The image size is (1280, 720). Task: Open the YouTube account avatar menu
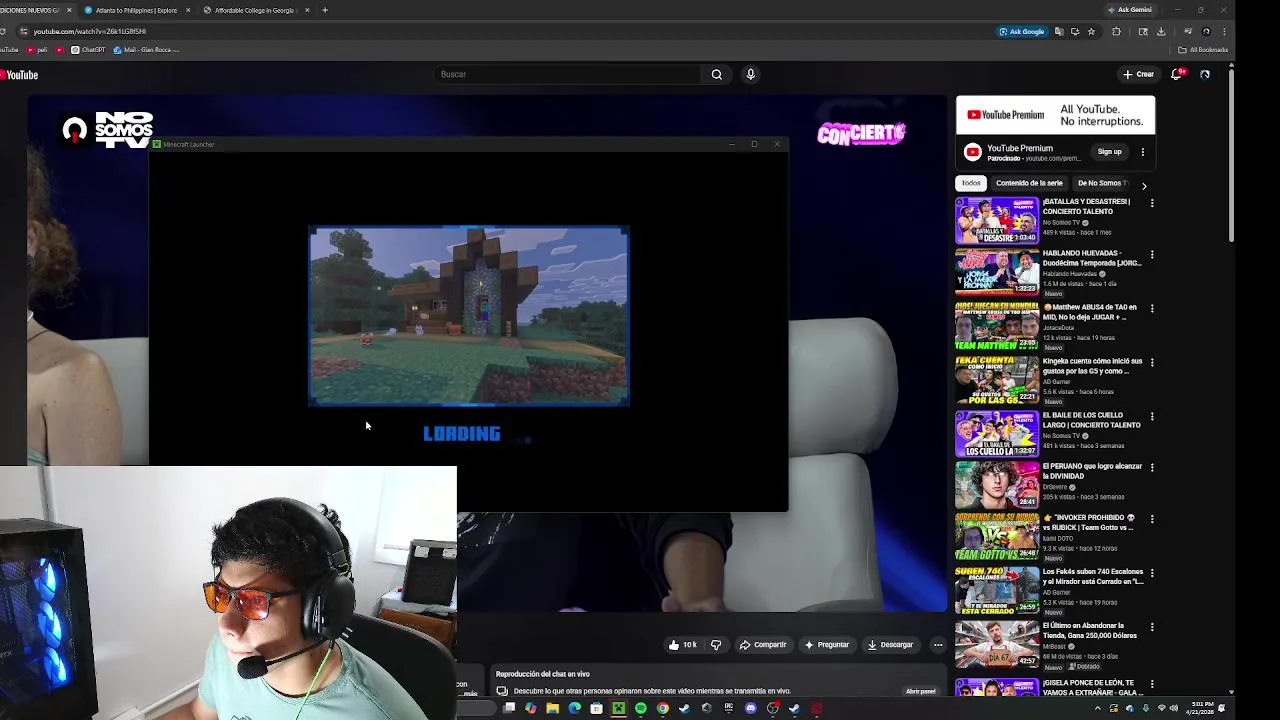pos(1205,74)
